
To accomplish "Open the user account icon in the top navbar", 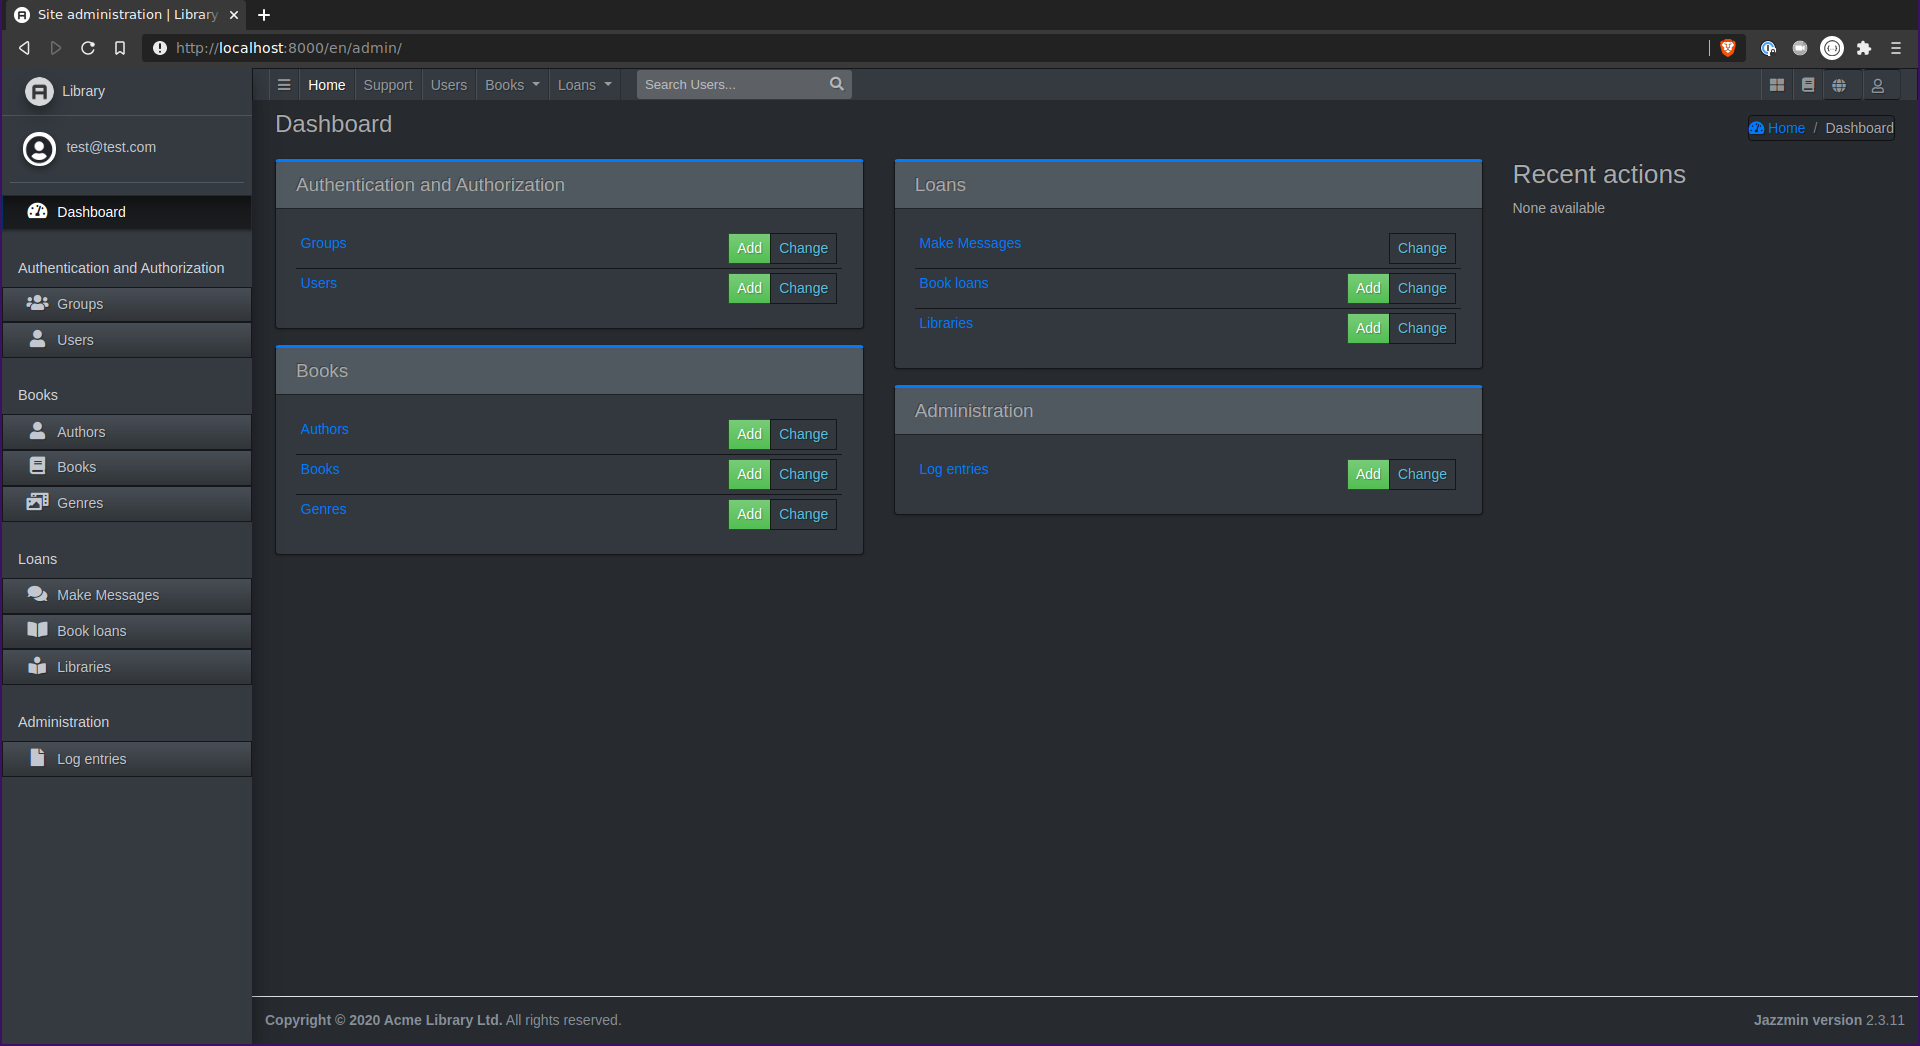I will click(1878, 85).
